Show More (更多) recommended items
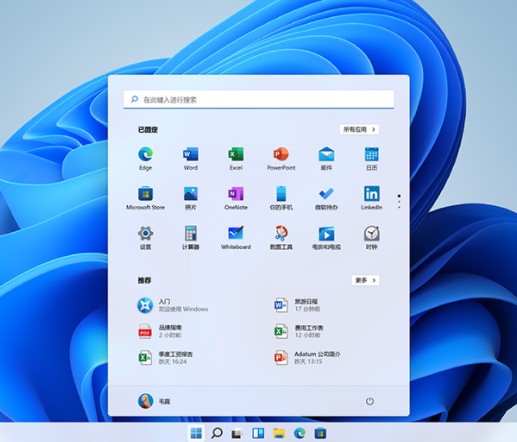Viewport: 517px width, 442px height. (365, 280)
